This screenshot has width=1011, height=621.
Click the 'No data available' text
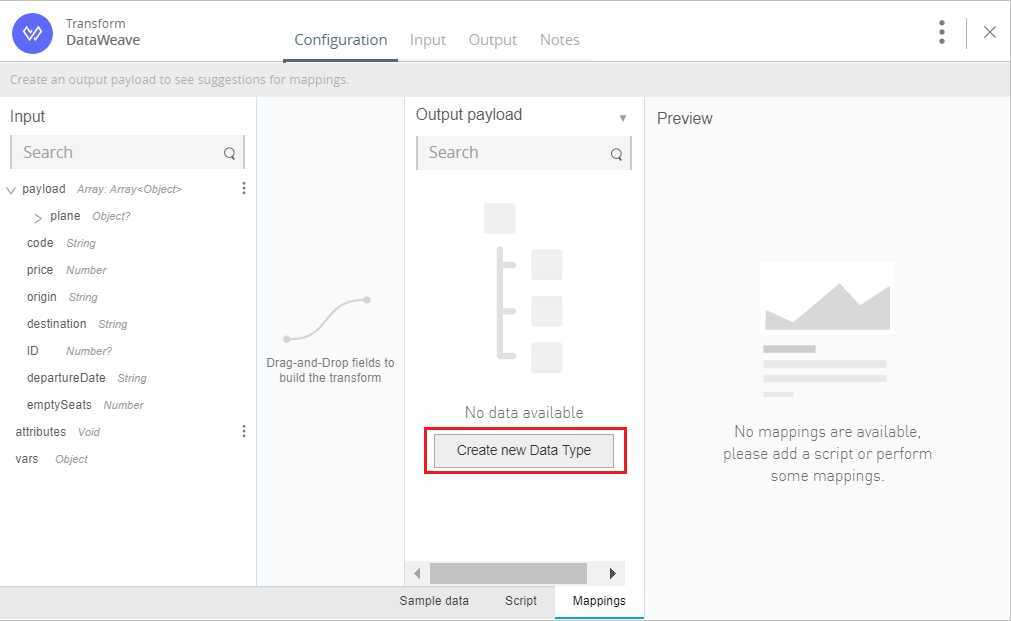524,413
